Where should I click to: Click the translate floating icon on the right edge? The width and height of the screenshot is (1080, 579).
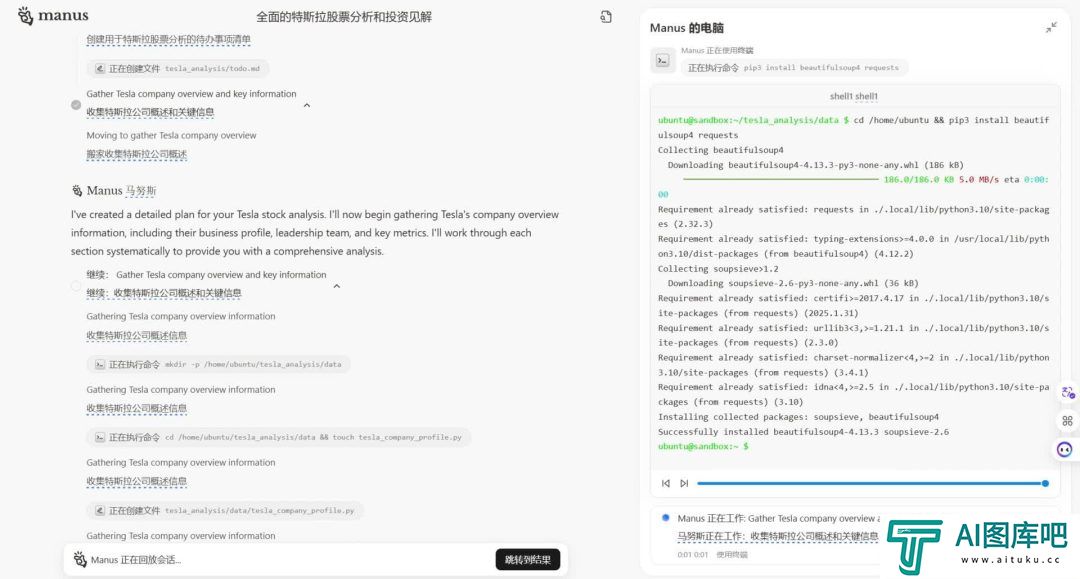1068,392
